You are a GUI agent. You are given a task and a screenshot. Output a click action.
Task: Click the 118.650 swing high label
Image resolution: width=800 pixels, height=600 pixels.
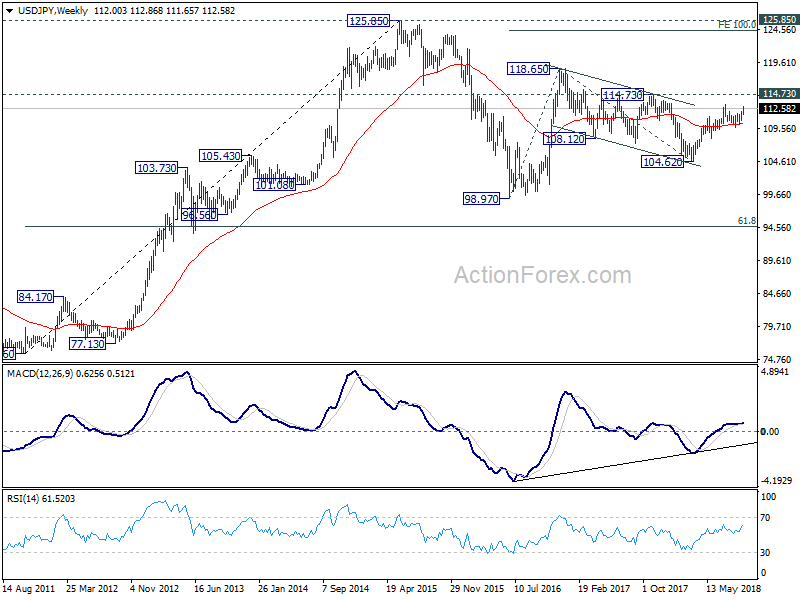(529, 69)
